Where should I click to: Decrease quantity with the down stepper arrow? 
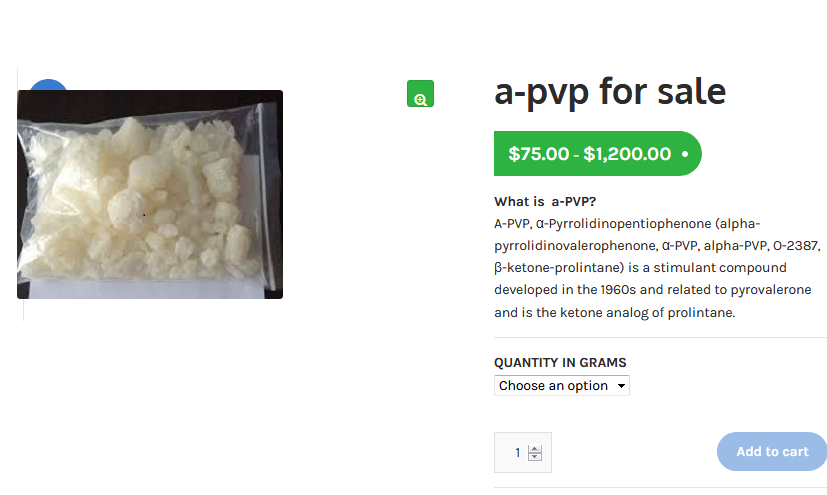pos(534,457)
